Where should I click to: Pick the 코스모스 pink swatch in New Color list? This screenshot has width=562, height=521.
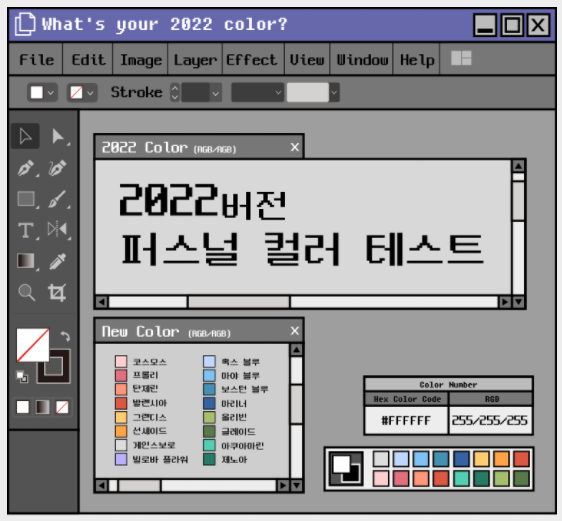point(121,361)
